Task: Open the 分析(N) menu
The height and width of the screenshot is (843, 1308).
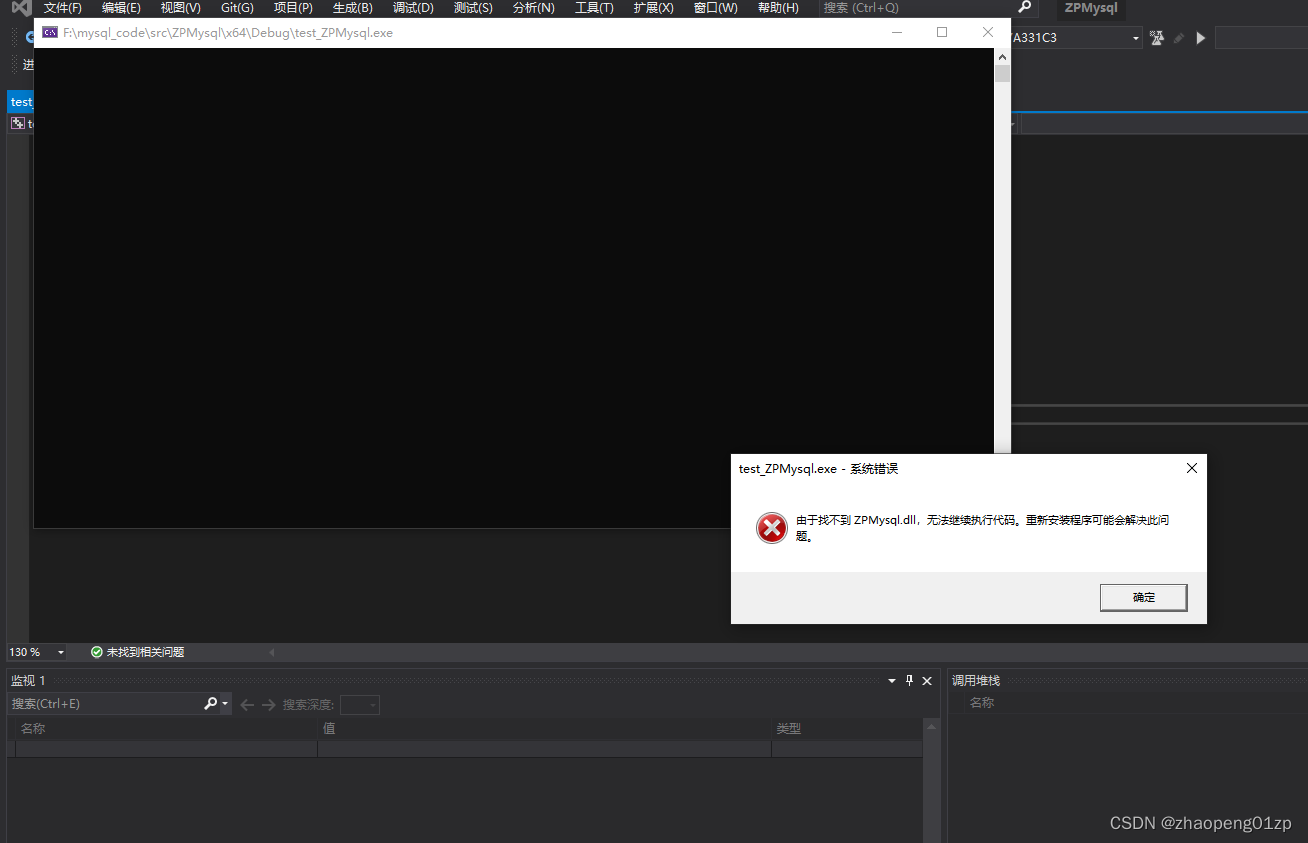Action: coord(533,8)
